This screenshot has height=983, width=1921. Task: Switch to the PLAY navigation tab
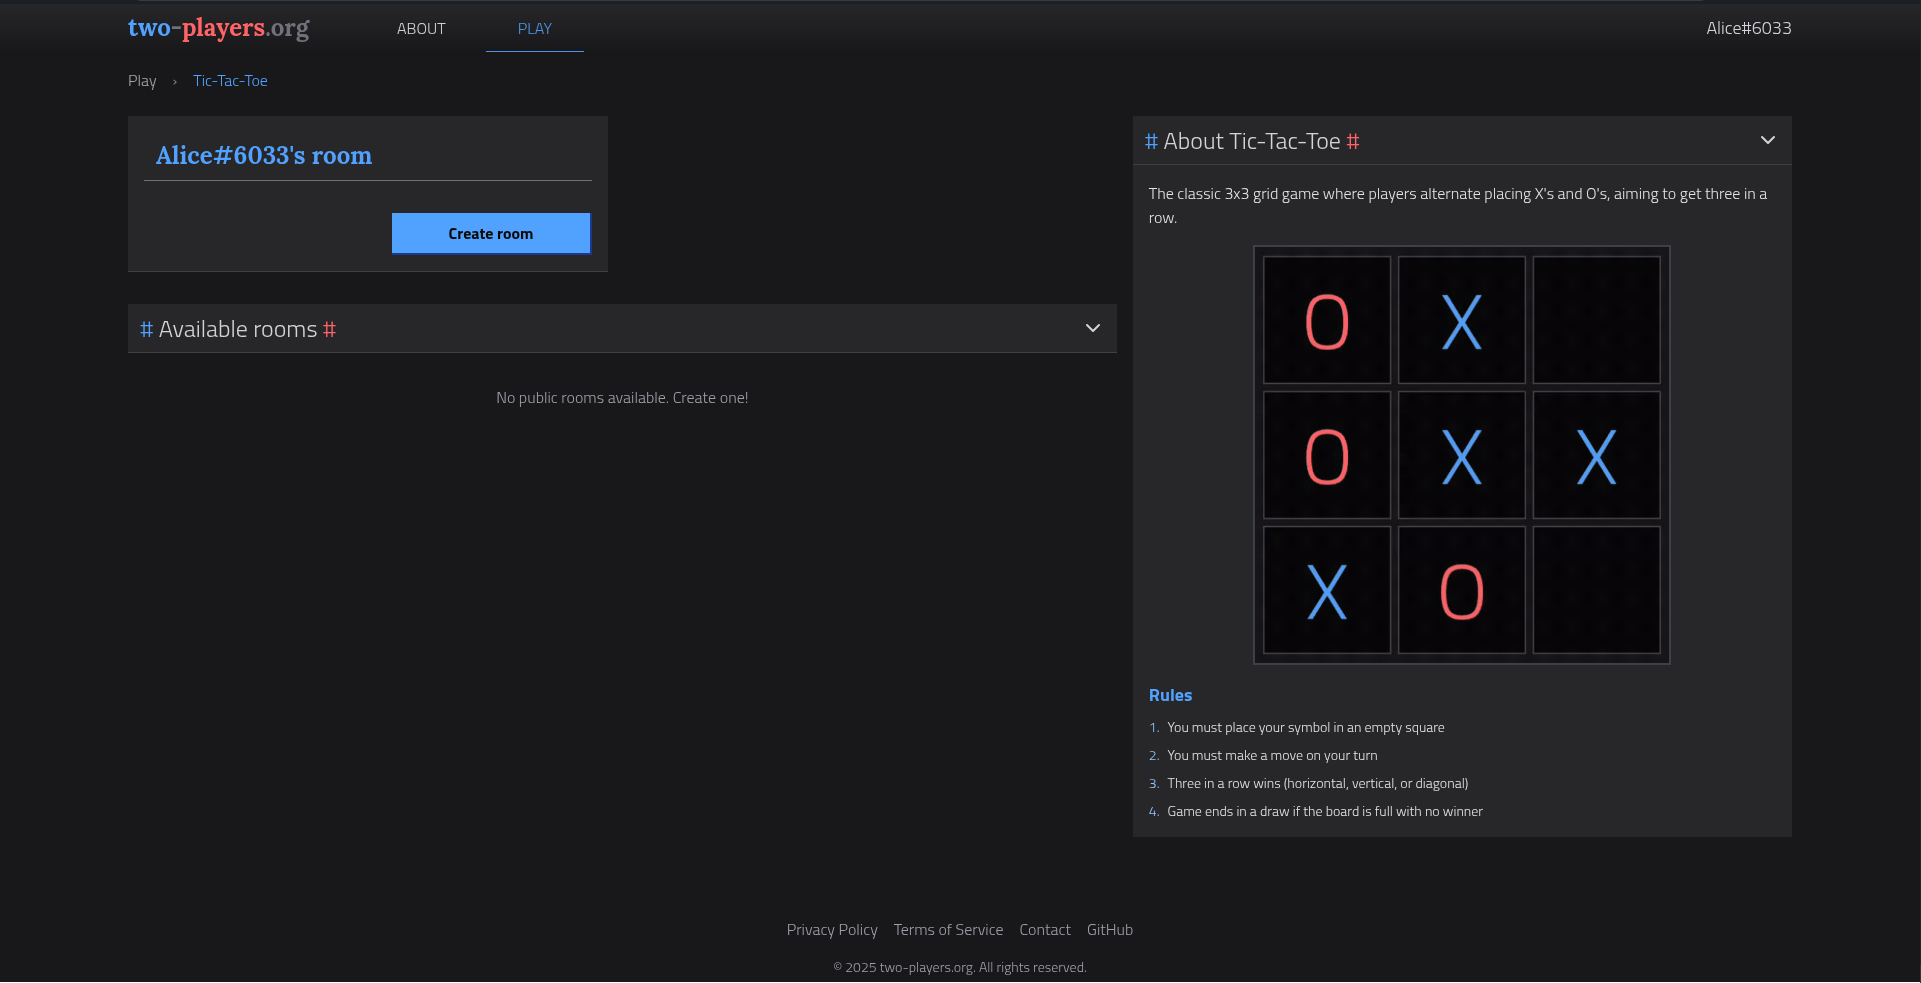[534, 29]
